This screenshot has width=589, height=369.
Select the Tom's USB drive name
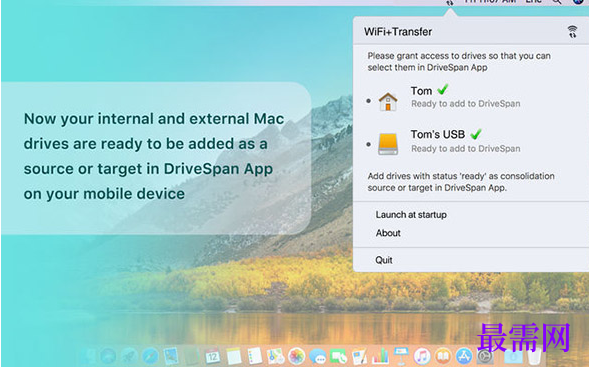438,135
